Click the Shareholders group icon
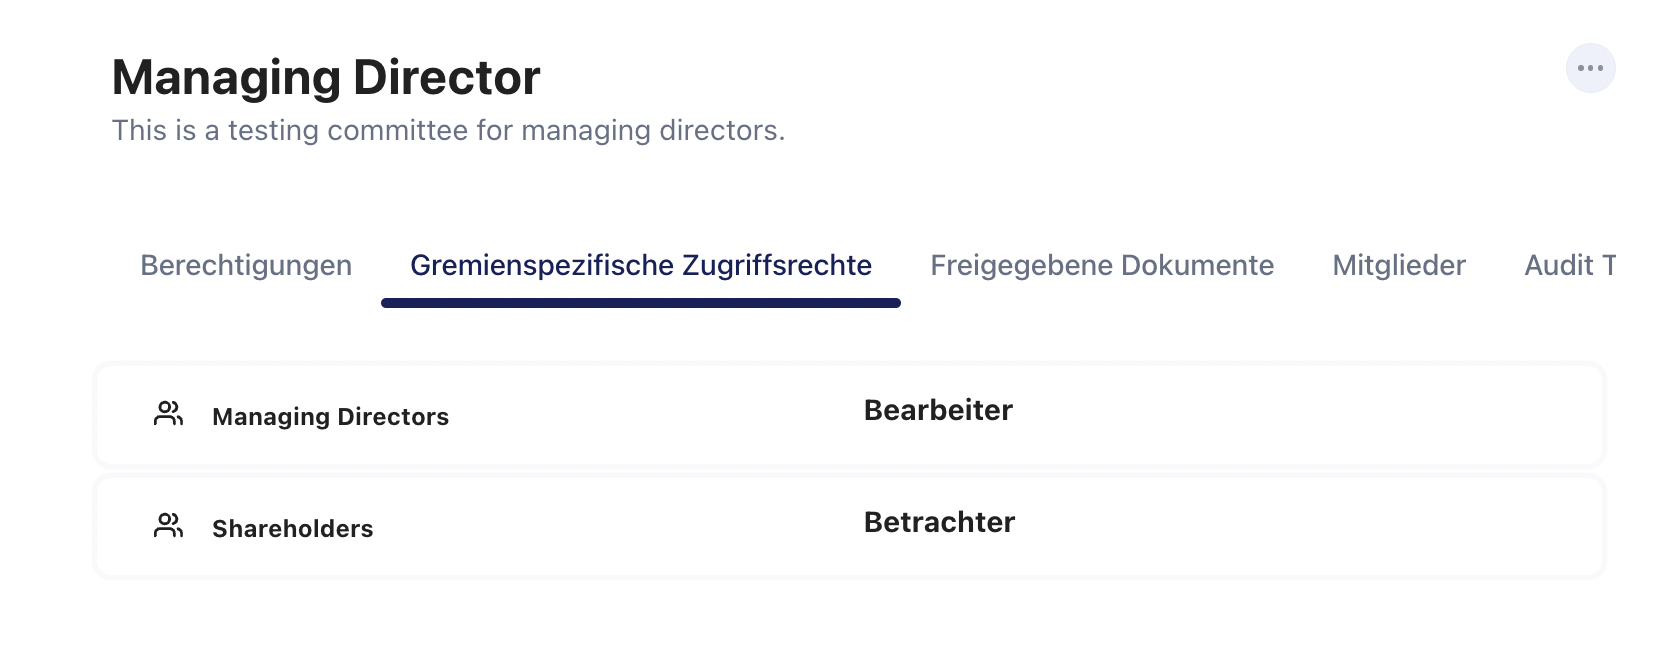This screenshot has height=656, width=1662. click(x=168, y=526)
